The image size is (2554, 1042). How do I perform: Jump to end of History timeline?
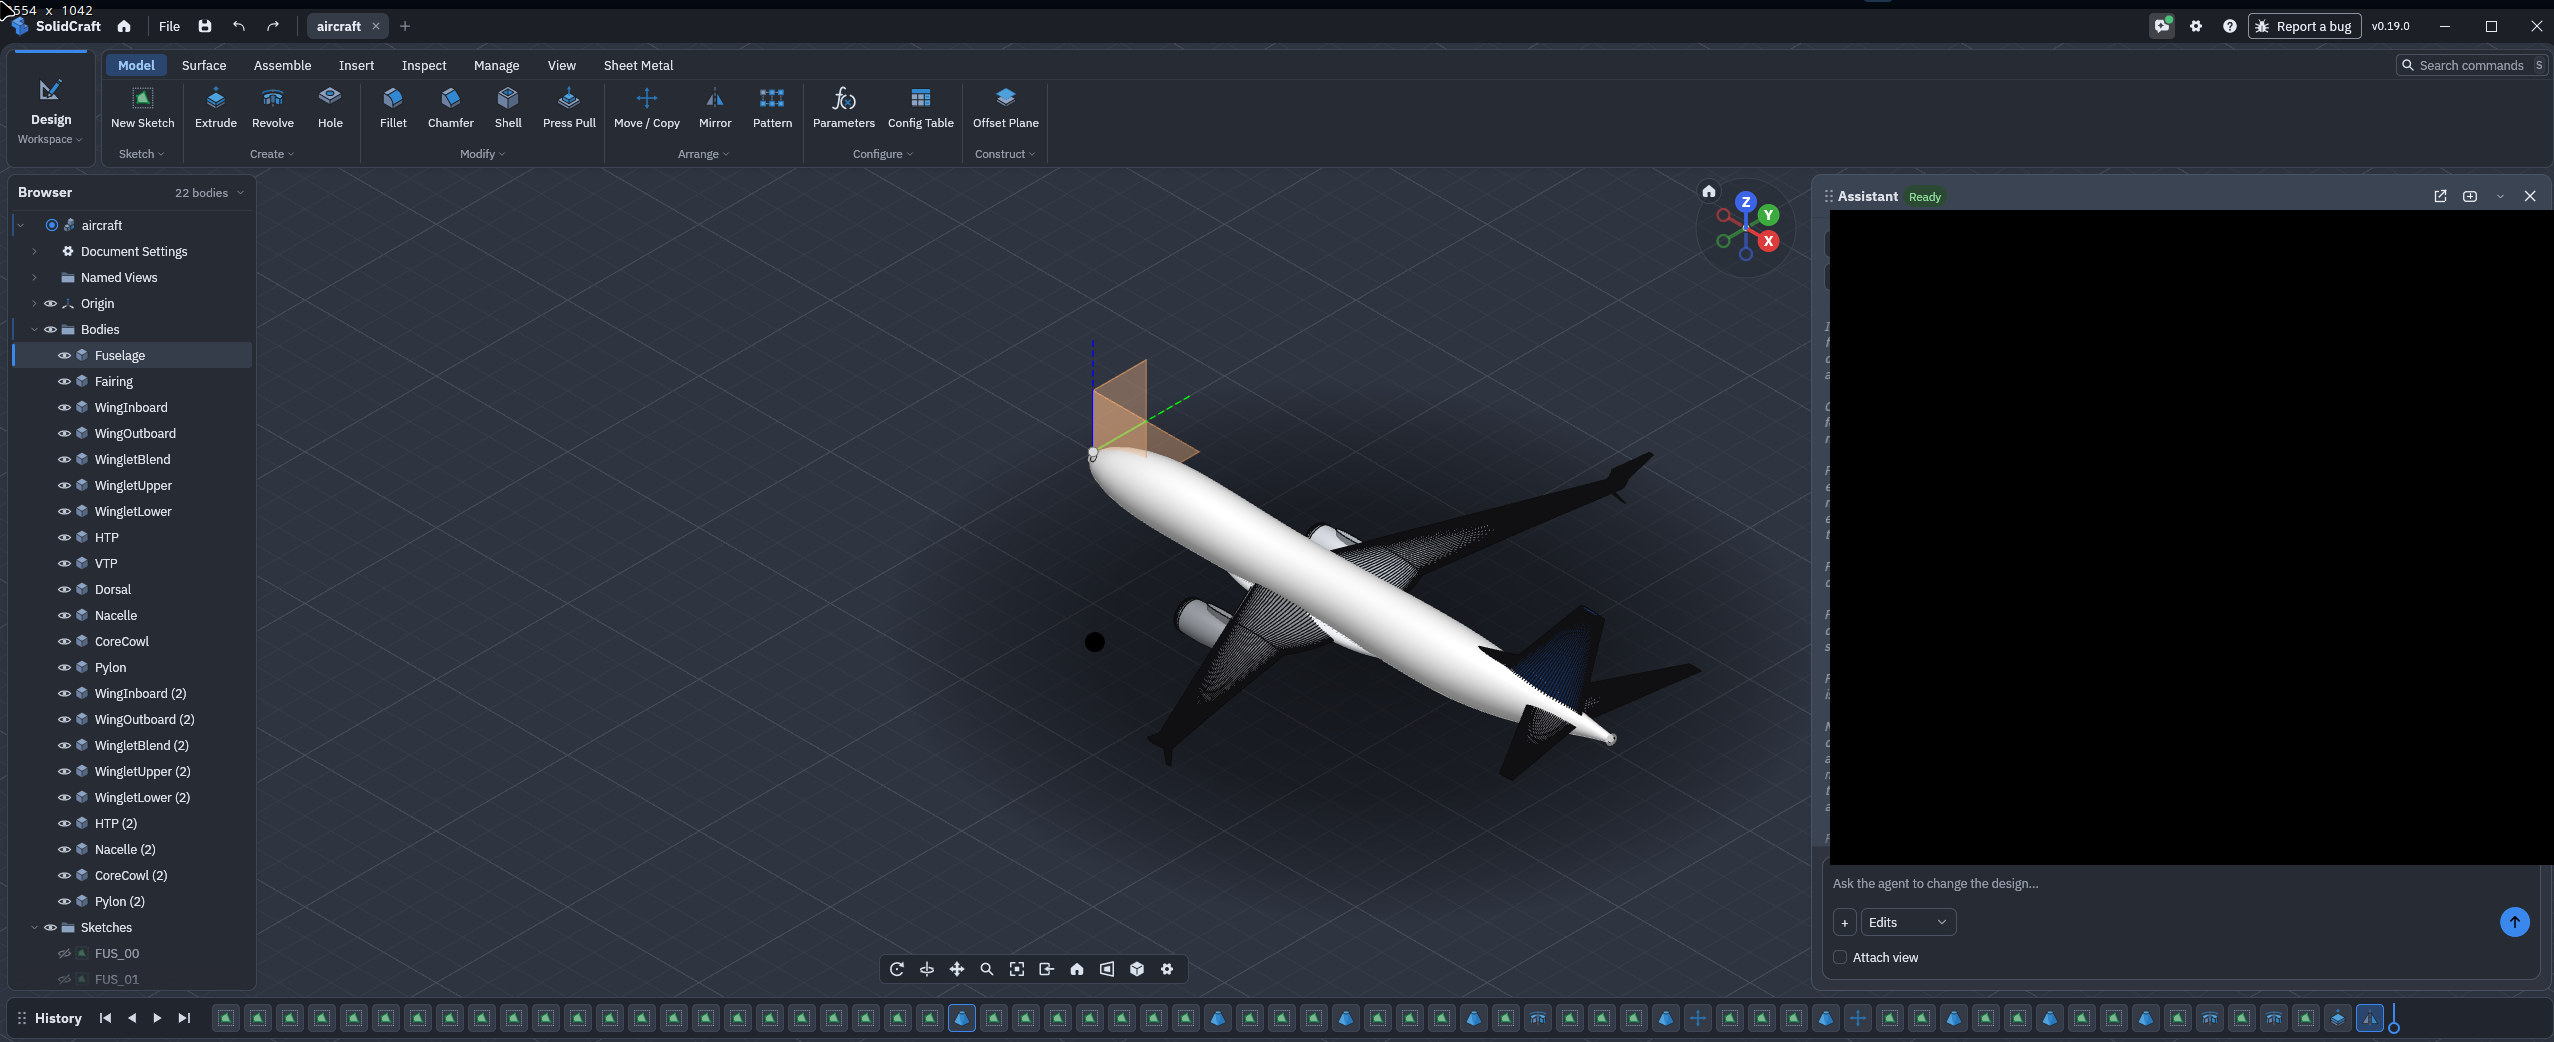184,1018
